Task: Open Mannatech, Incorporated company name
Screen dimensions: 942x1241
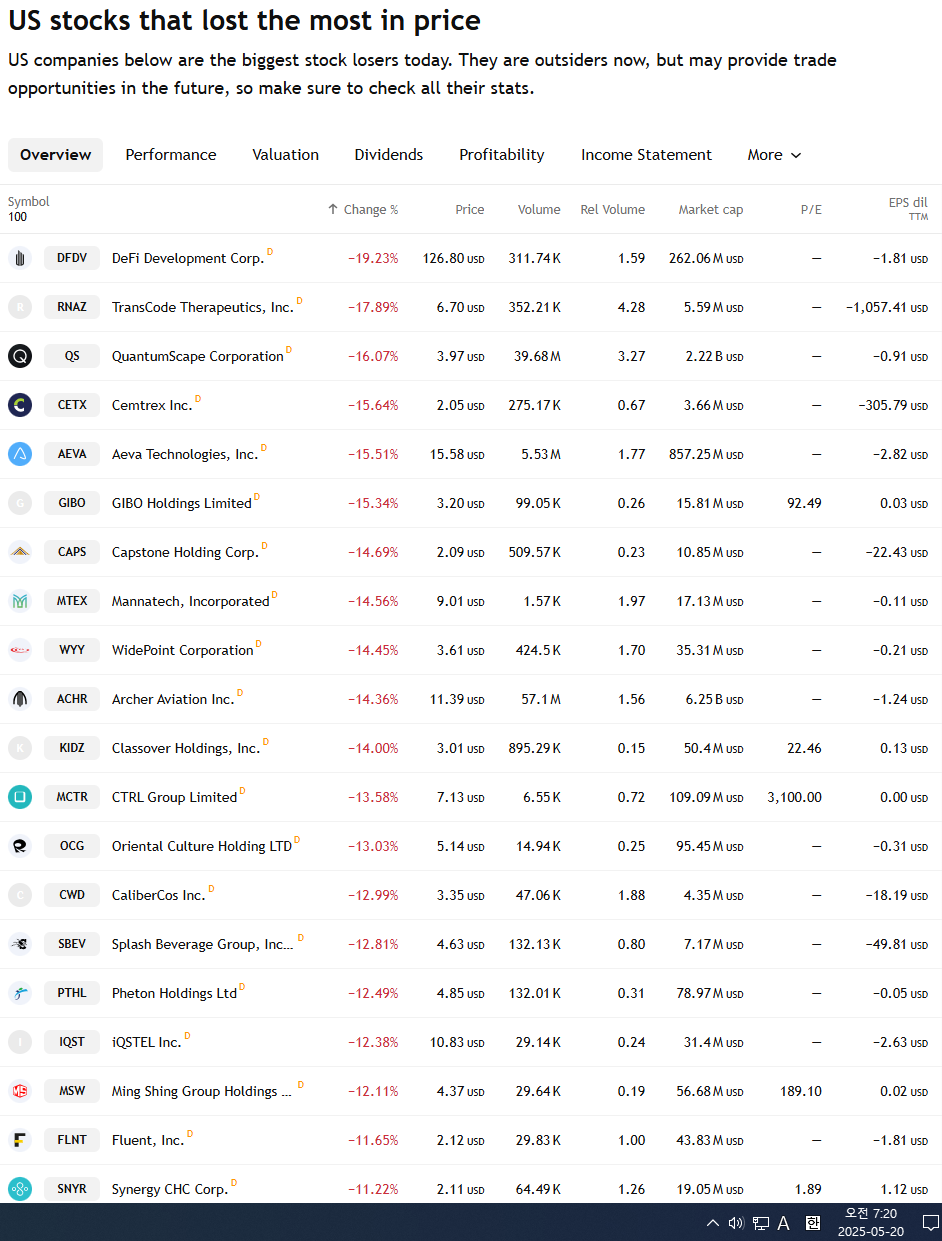Action: [x=191, y=601]
